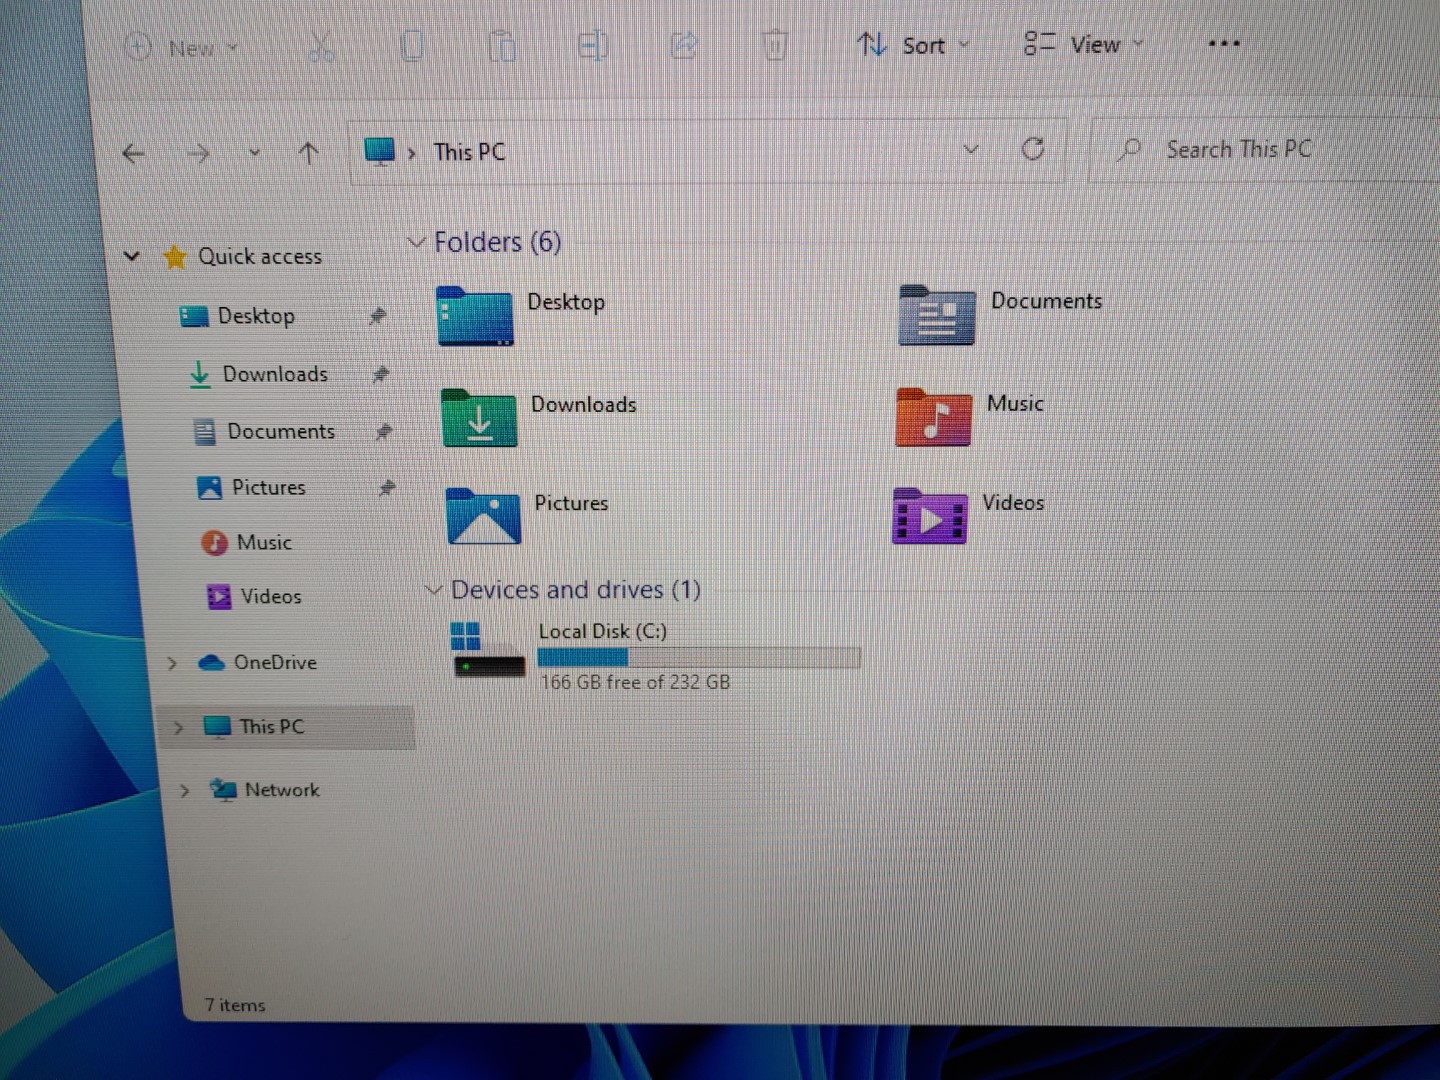The image size is (1440, 1080).
Task: Collapse the Quick access tree node
Action: [131, 256]
